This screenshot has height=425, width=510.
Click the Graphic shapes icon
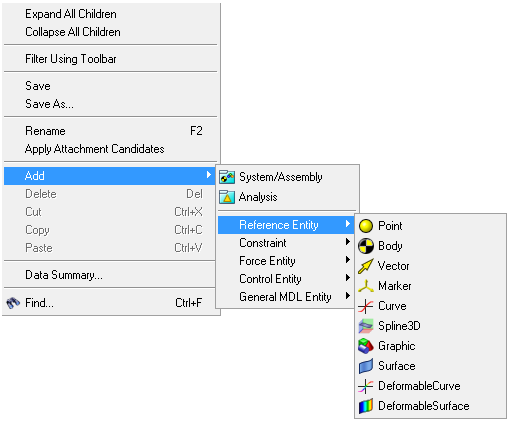[x=366, y=346]
